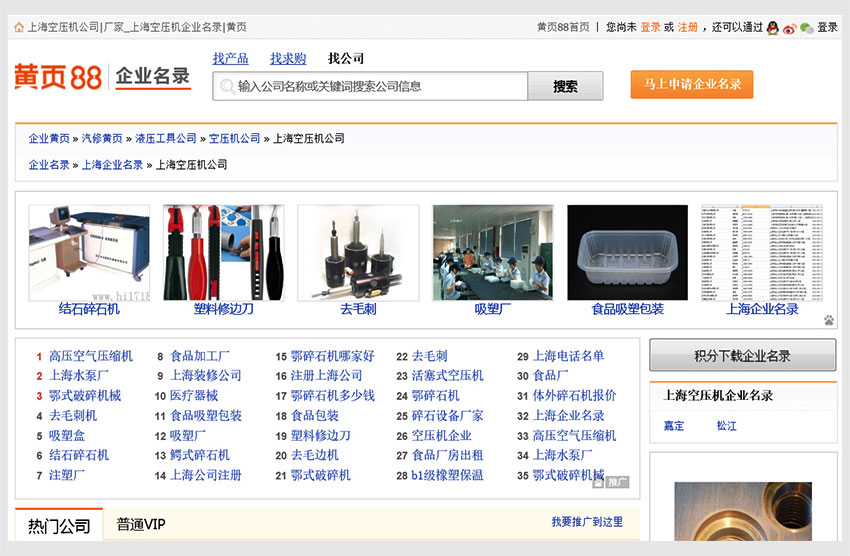This screenshot has height=556, width=850.
Task: Click the 黄页88 logo
Action: click(x=57, y=76)
